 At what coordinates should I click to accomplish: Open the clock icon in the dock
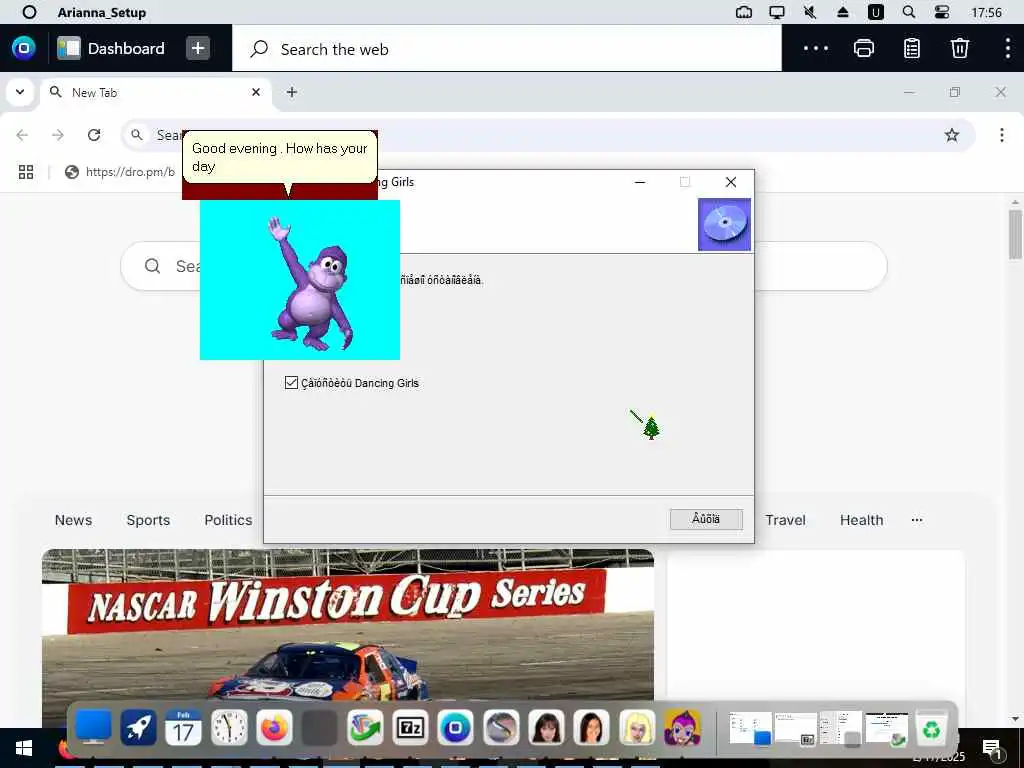tap(229, 728)
